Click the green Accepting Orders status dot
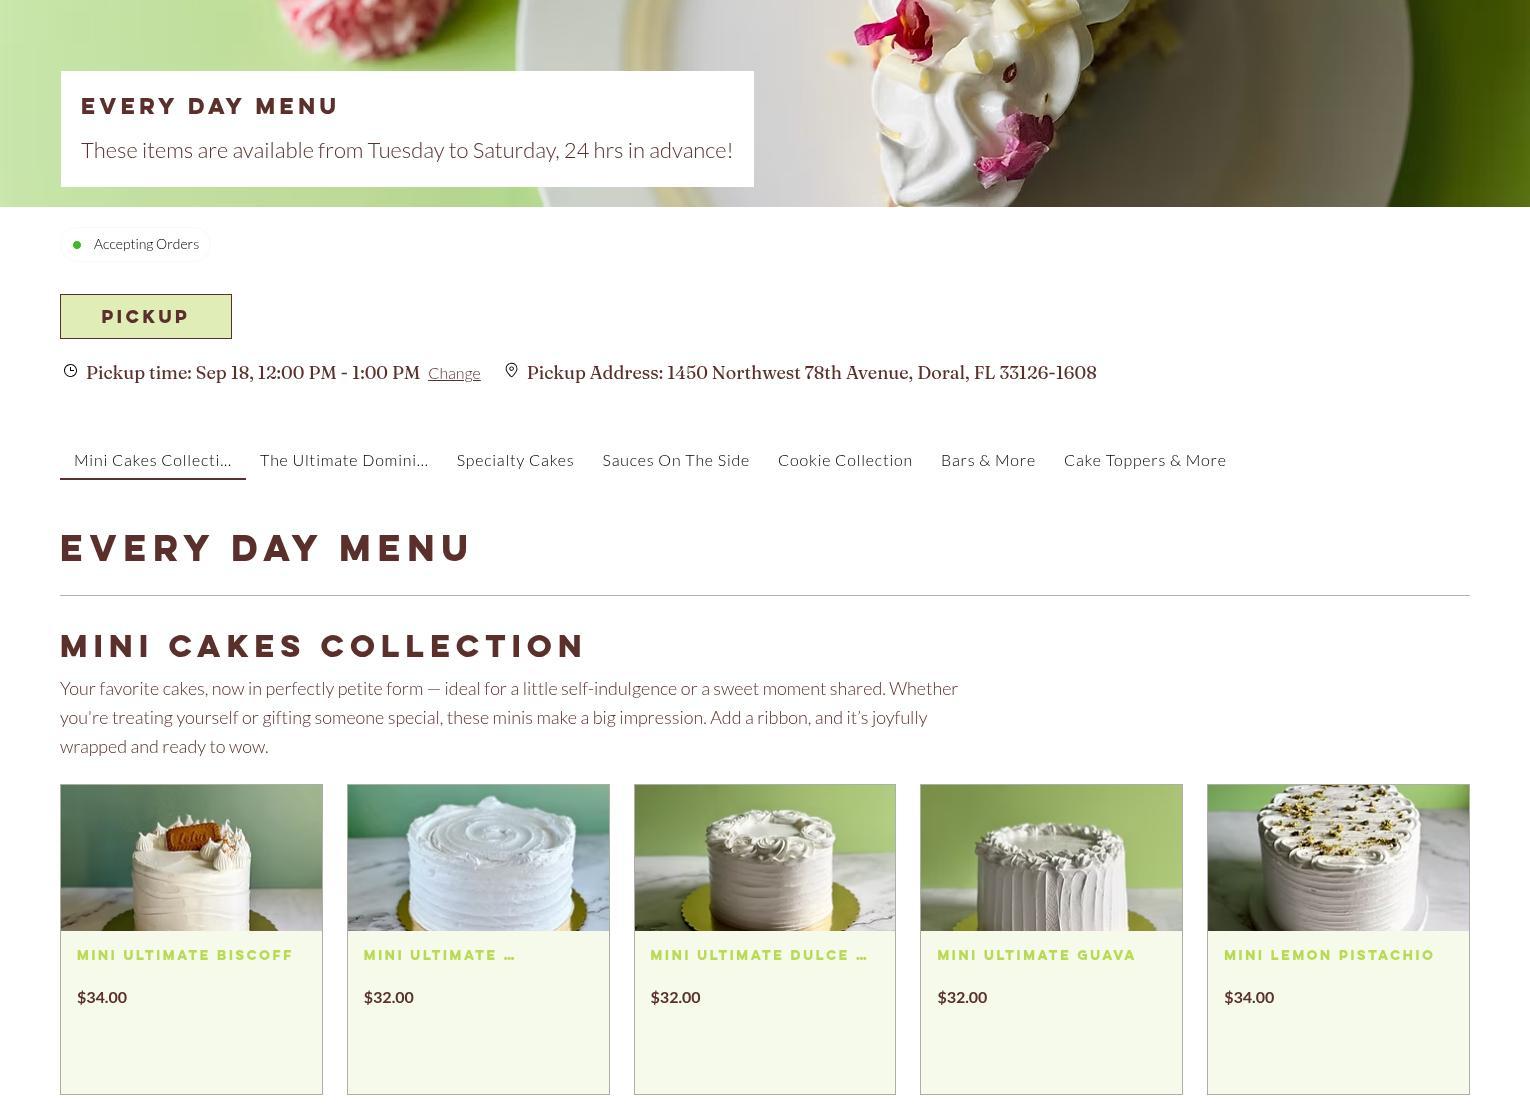 [77, 244]
